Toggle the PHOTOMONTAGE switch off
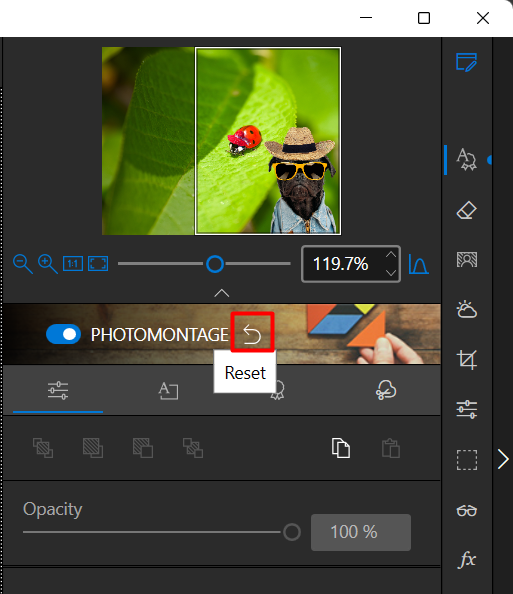 click(63, 334)
